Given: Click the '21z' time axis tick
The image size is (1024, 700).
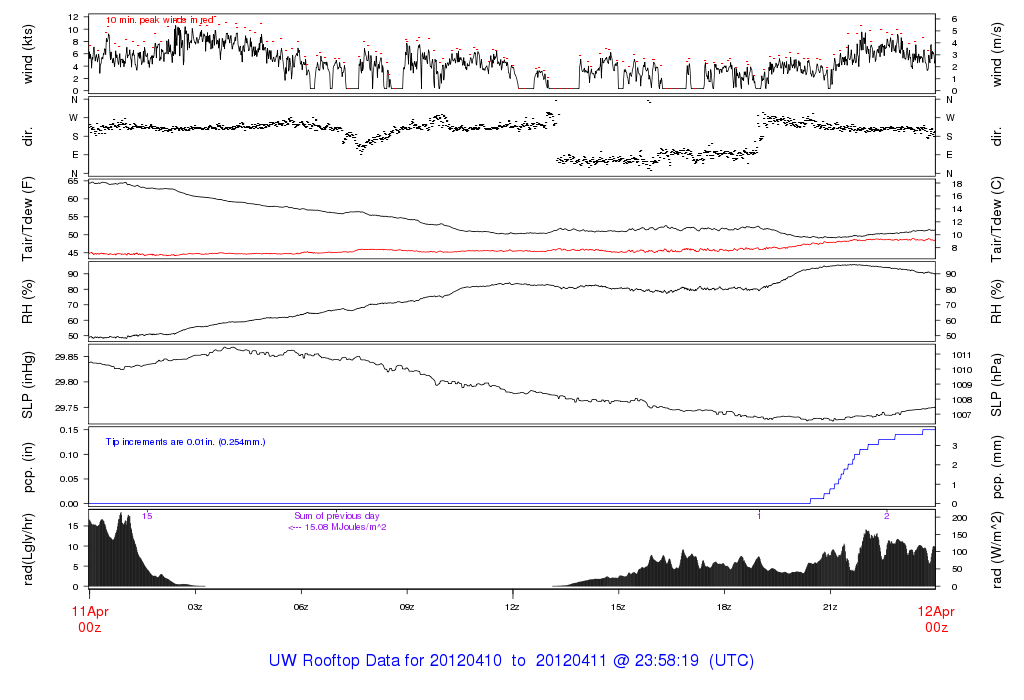Looking at the screenshot, I should (829, 607).
